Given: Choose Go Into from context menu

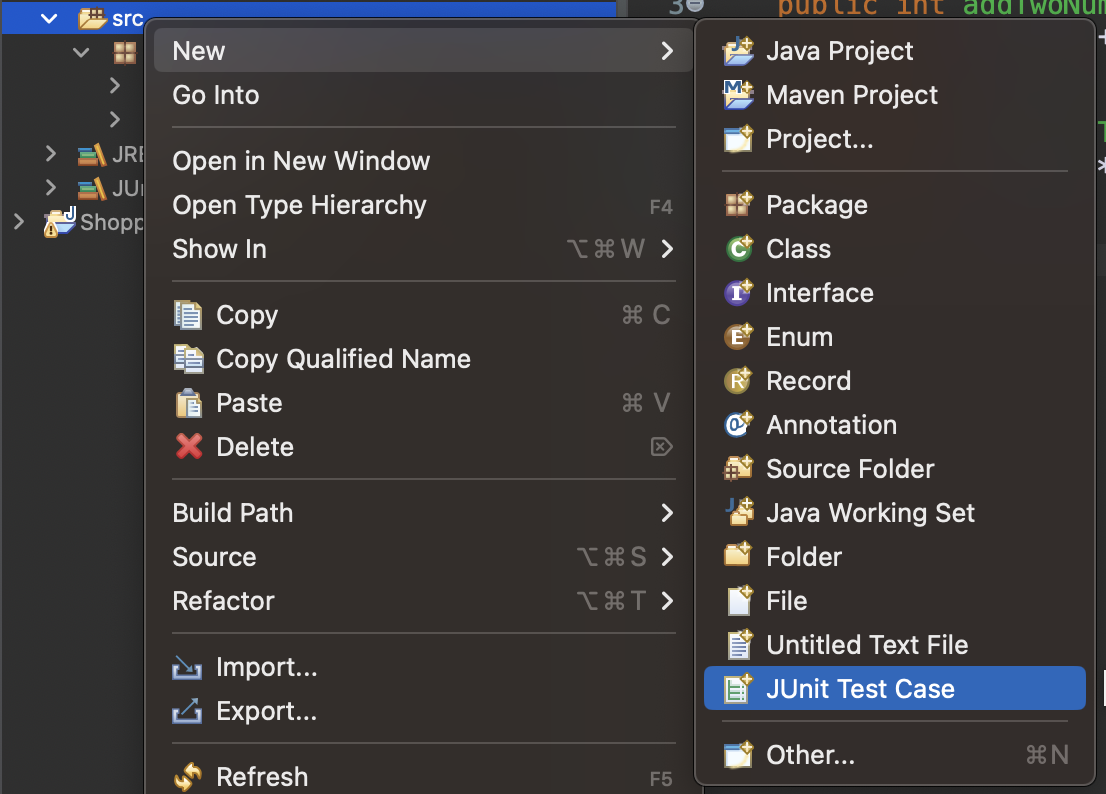Looking at the screenshot, I should [x=423, y=94].
